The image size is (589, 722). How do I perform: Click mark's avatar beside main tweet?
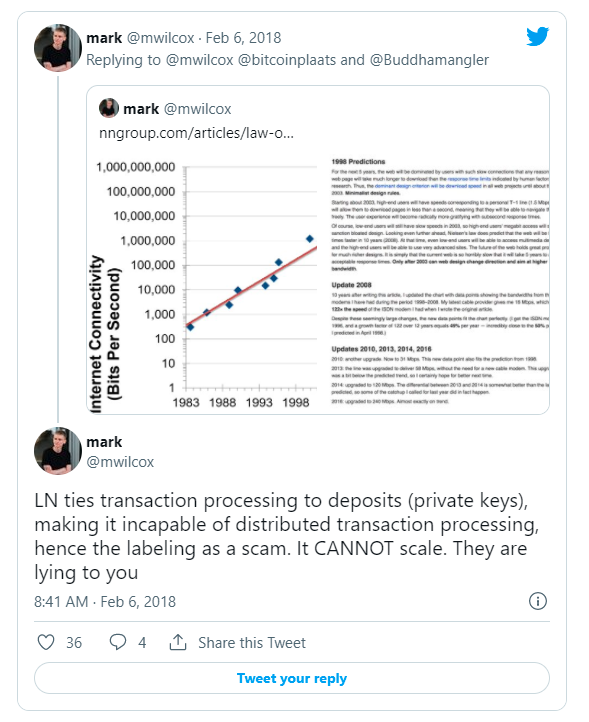click(x=58, y=451)
